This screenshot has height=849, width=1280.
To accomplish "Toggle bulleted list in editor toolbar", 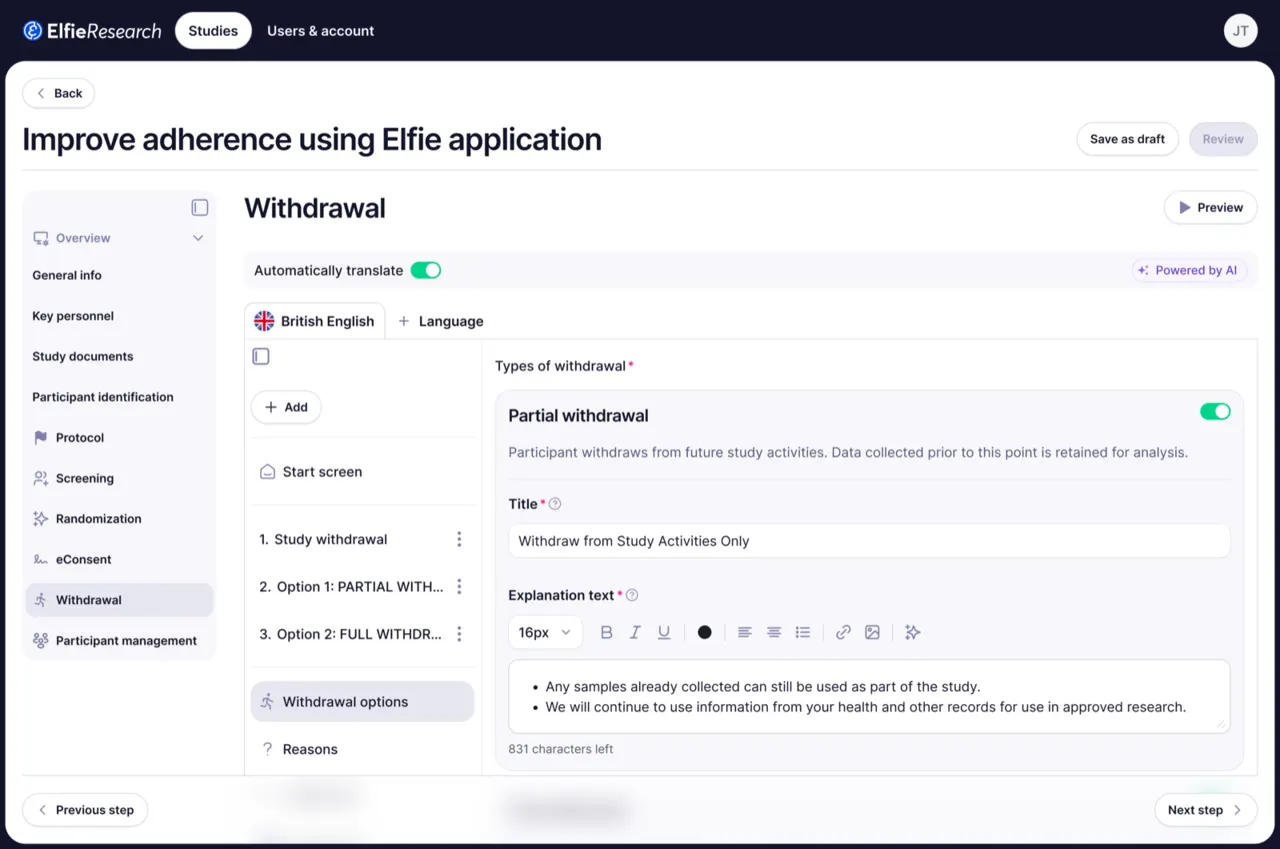I will pos(802,632).
